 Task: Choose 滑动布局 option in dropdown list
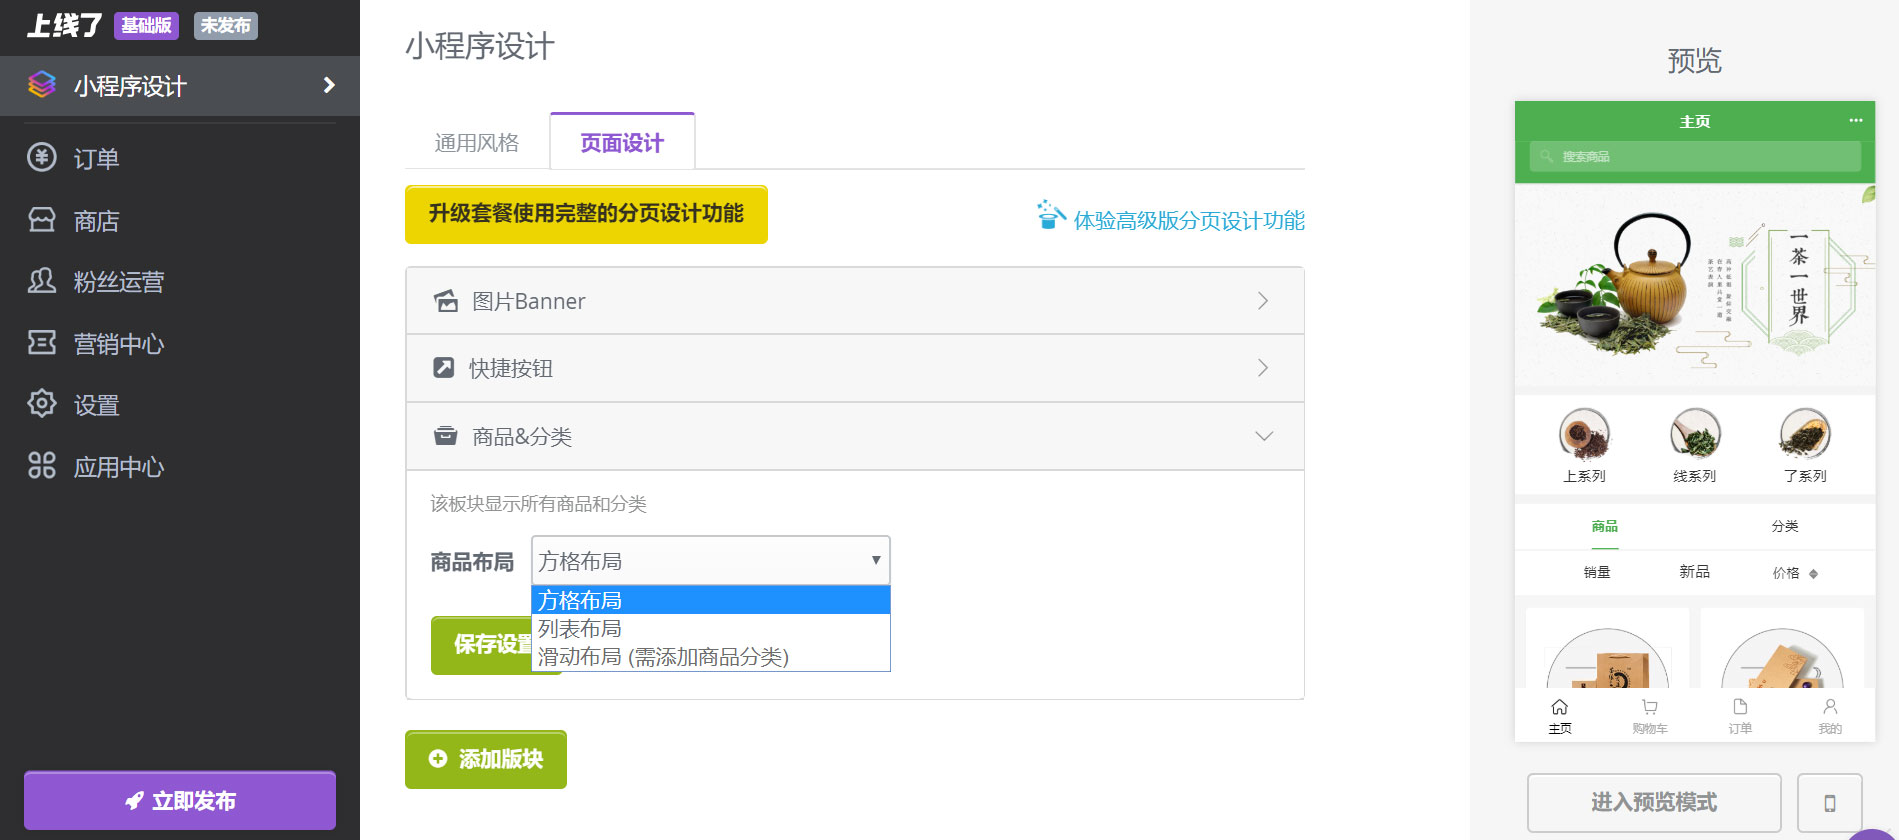point(663,657)
